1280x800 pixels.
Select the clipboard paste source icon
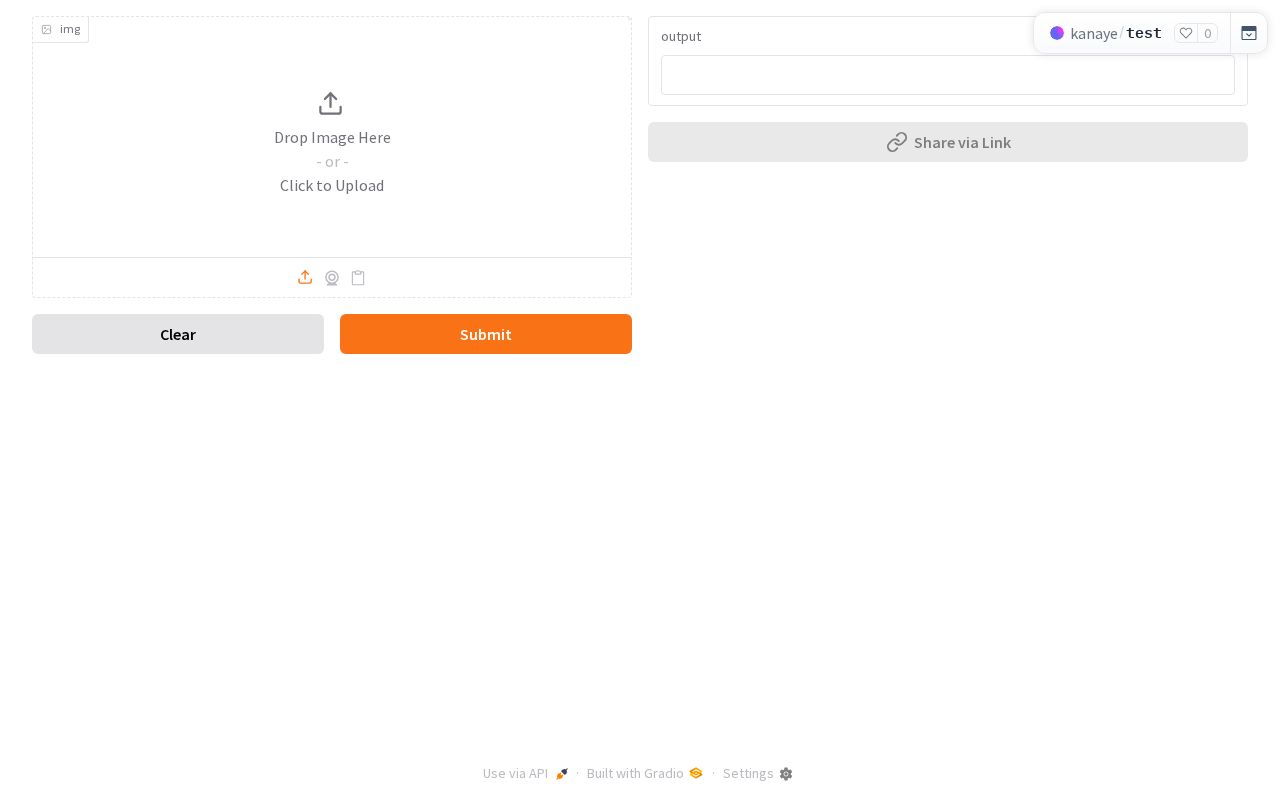tap(358, 278)
